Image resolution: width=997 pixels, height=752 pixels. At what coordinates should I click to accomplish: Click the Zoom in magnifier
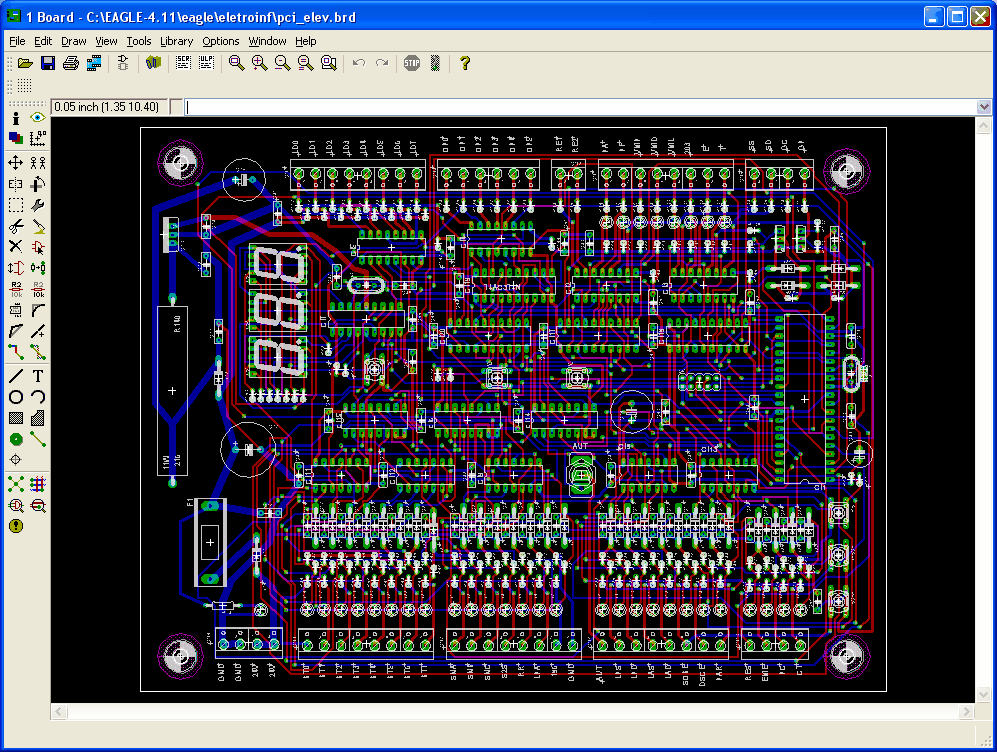point(259,63)
